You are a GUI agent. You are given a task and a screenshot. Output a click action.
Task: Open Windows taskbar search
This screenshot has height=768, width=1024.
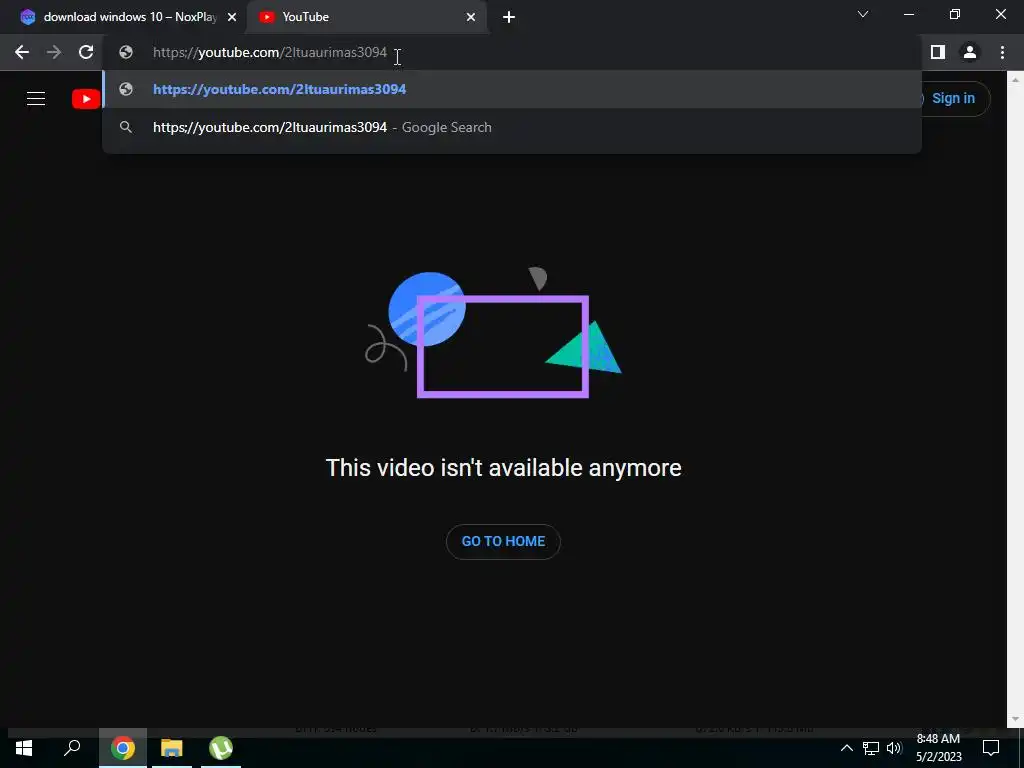pos(72,748)
